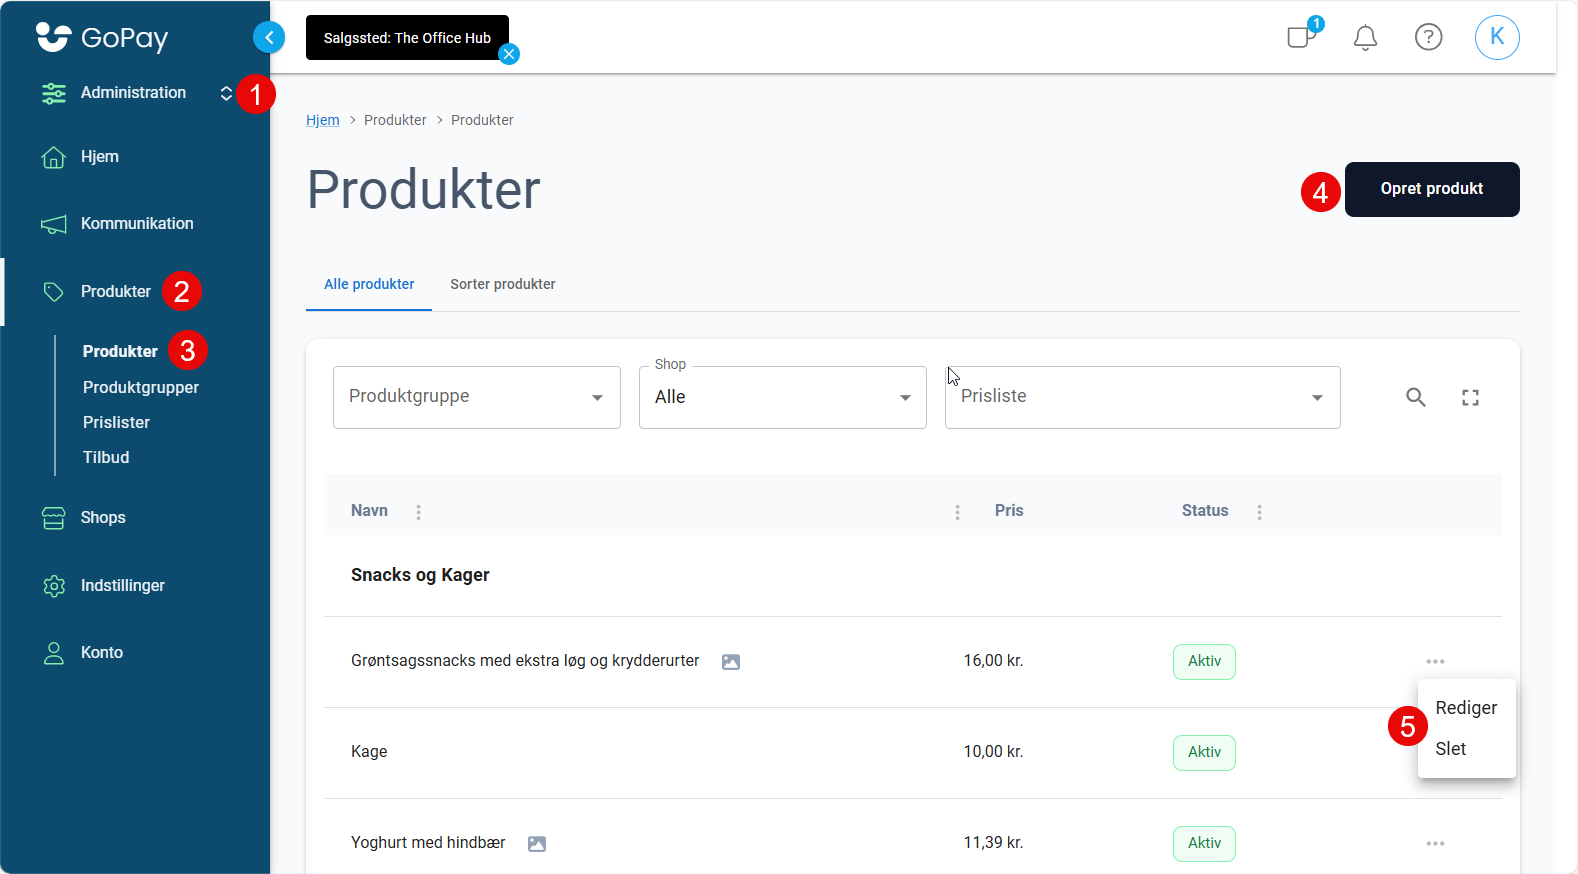Sort by the Pris column header
This screenshot has width=1578, height=874.
point(1009,510)
